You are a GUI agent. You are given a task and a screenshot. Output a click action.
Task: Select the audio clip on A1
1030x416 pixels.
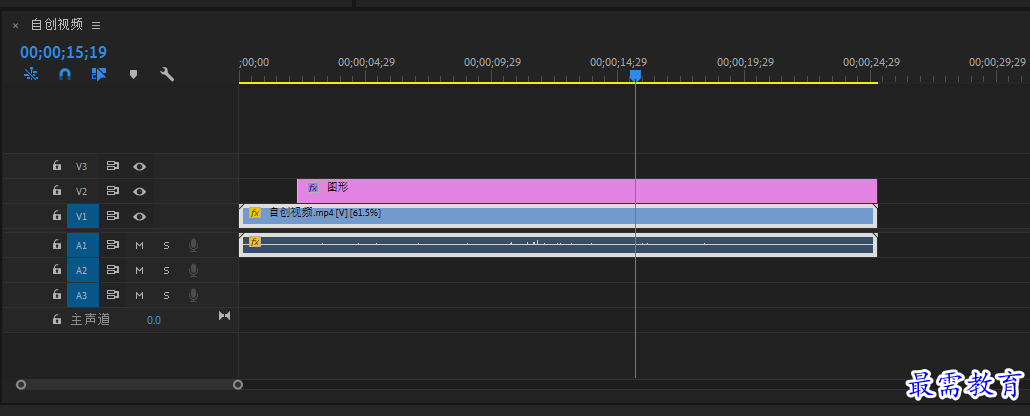coord(558,245)
